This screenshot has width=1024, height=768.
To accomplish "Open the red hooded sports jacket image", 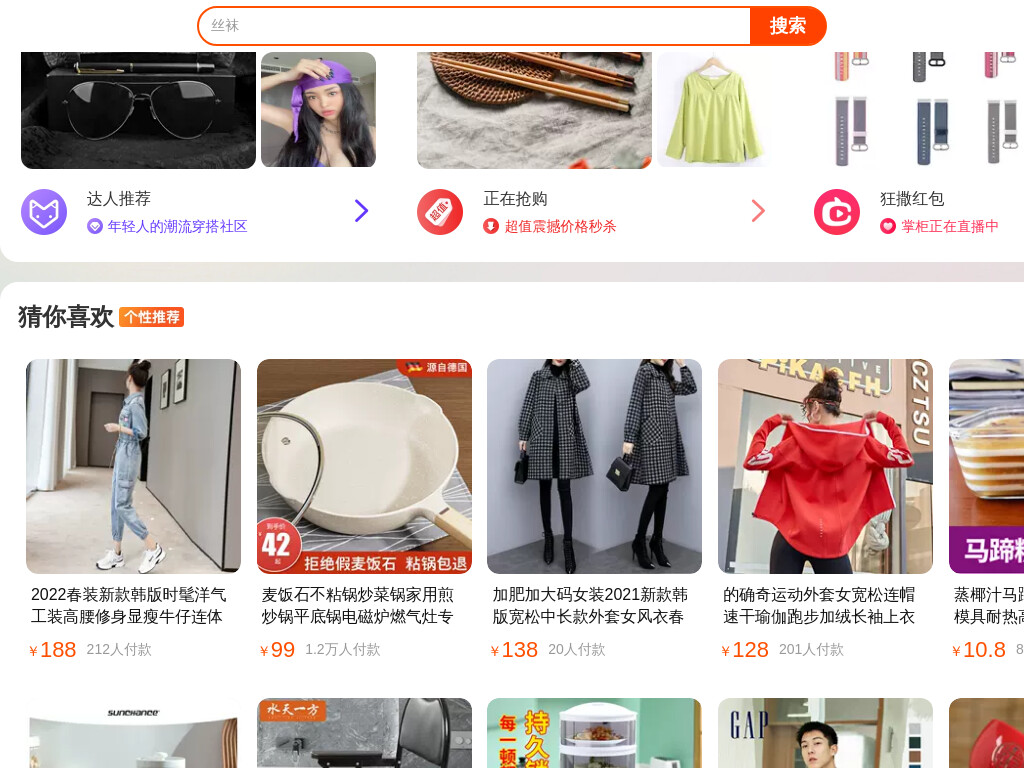I will coord(825,466).
